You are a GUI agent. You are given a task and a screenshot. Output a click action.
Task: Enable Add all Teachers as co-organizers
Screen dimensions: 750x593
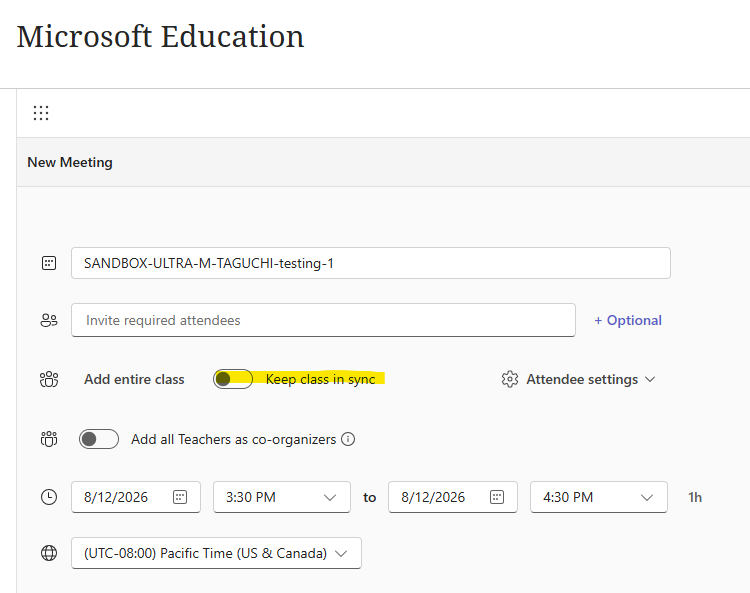click(x=99, y=439)
